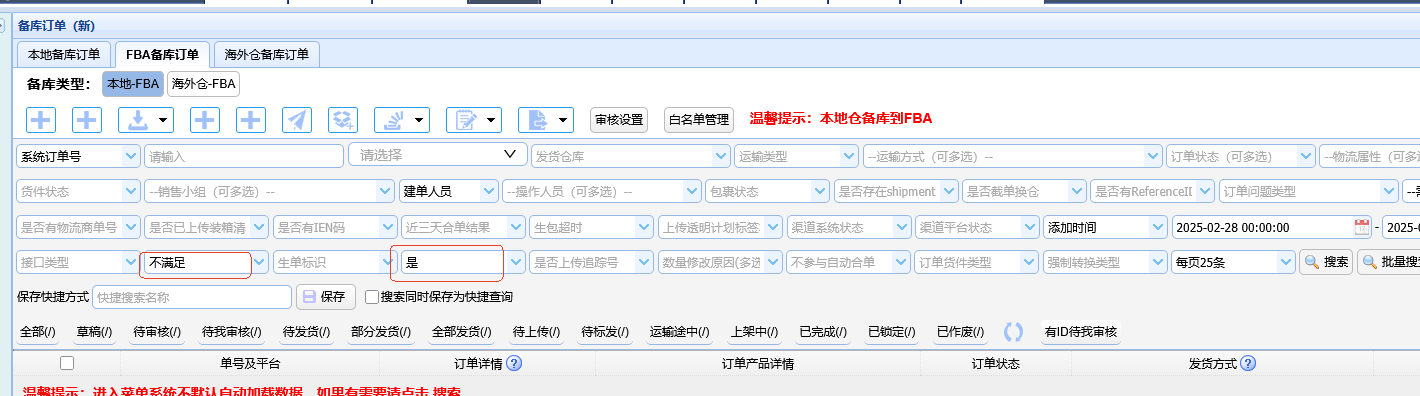Expand the 请选择 dropdown
This screenshot has height=396, width=1420.
[x=438, y=155]
